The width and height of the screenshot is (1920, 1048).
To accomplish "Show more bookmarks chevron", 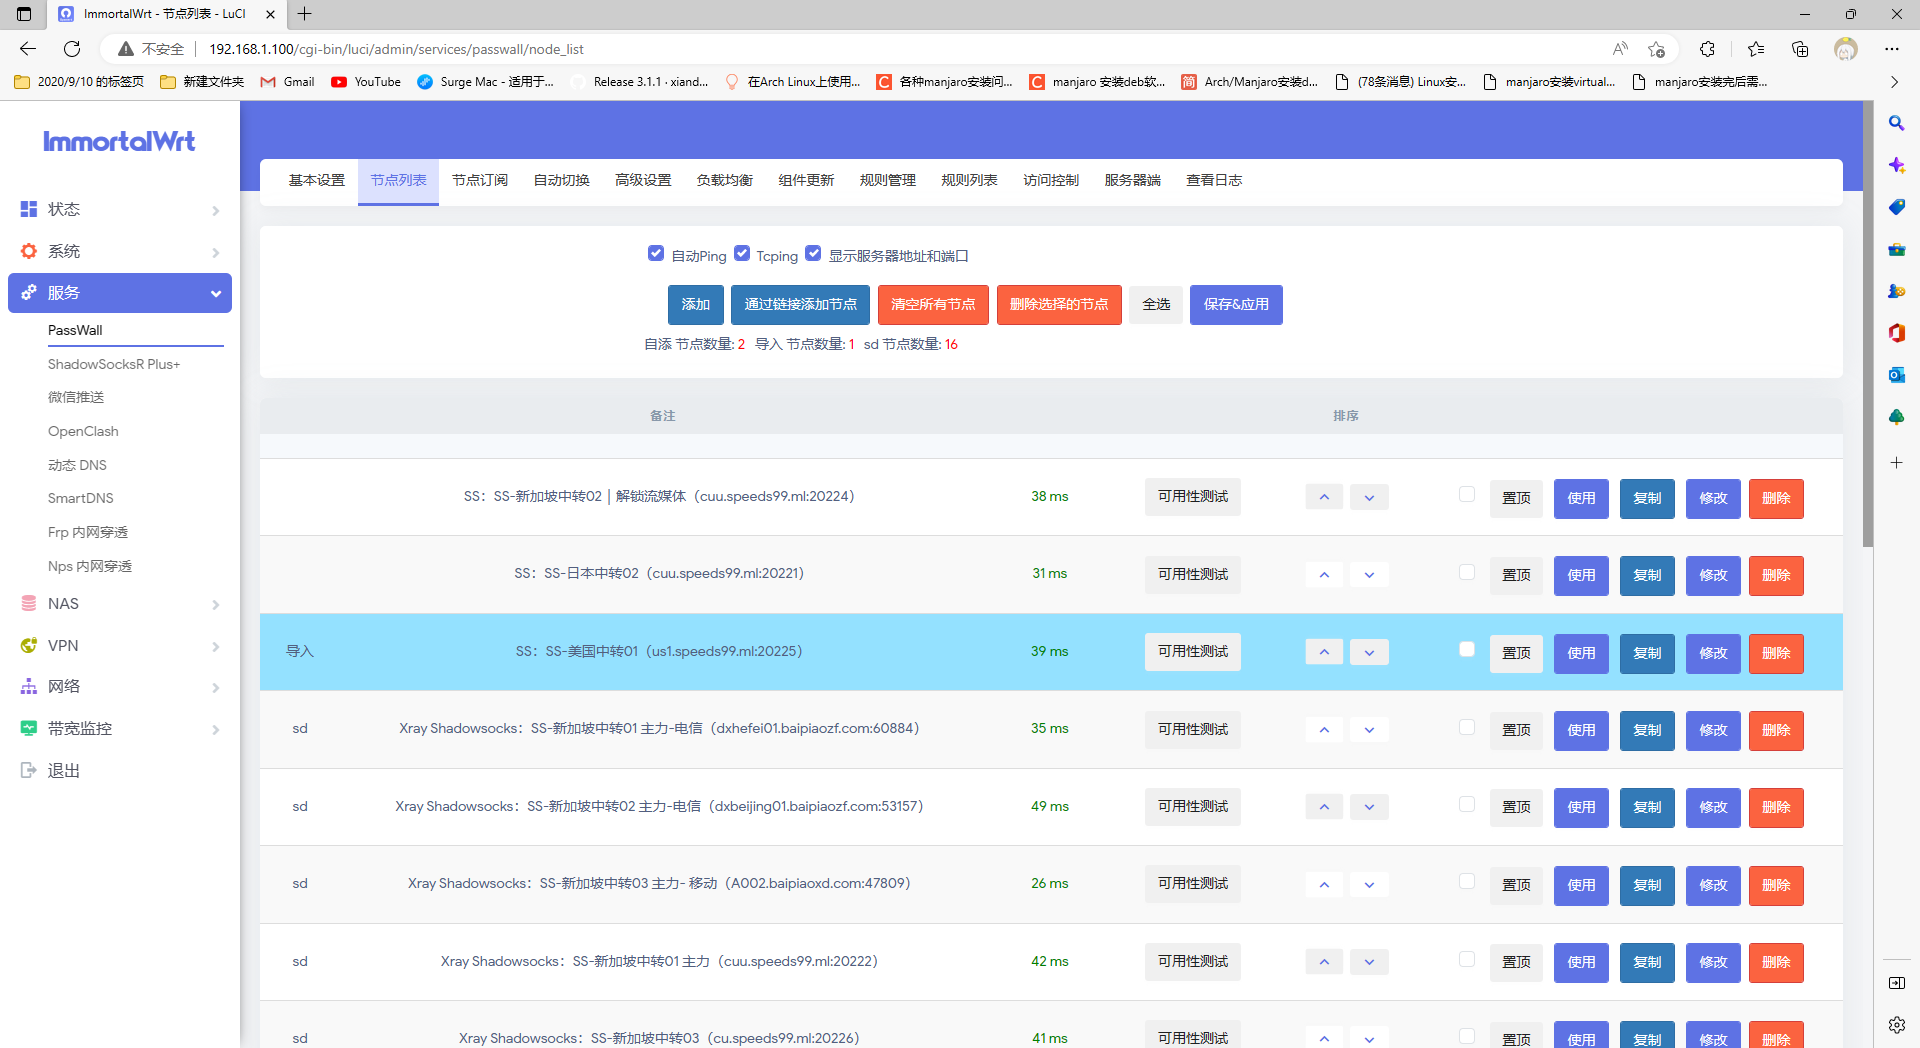I will click(x=1894, y=82).
